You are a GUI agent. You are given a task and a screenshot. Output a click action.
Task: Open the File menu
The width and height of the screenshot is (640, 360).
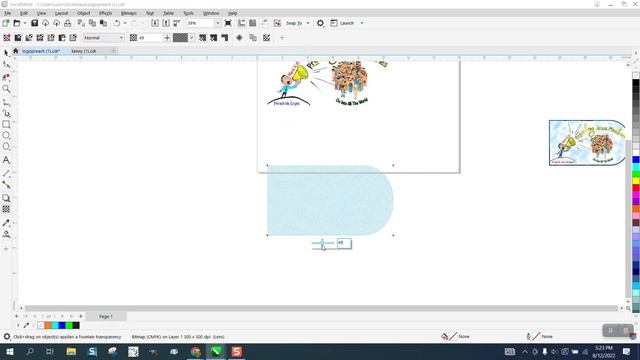(x=8, y=13)
